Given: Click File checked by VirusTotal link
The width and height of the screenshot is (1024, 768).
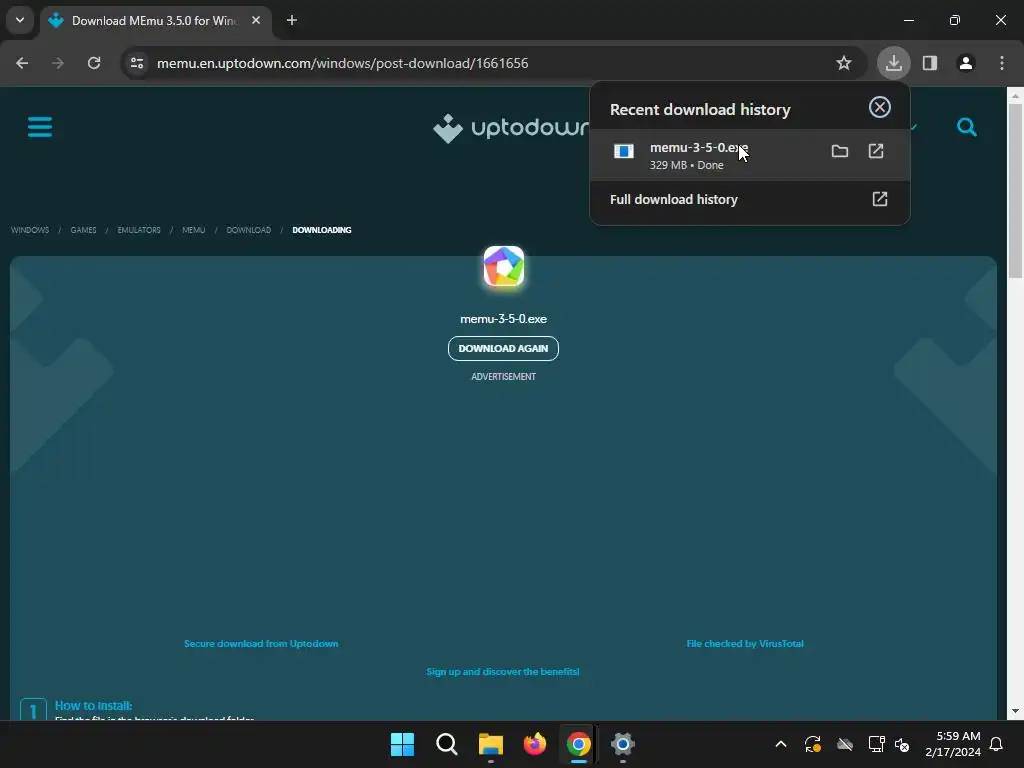Looking at the screenshot, I should click(x=744, y=644).
